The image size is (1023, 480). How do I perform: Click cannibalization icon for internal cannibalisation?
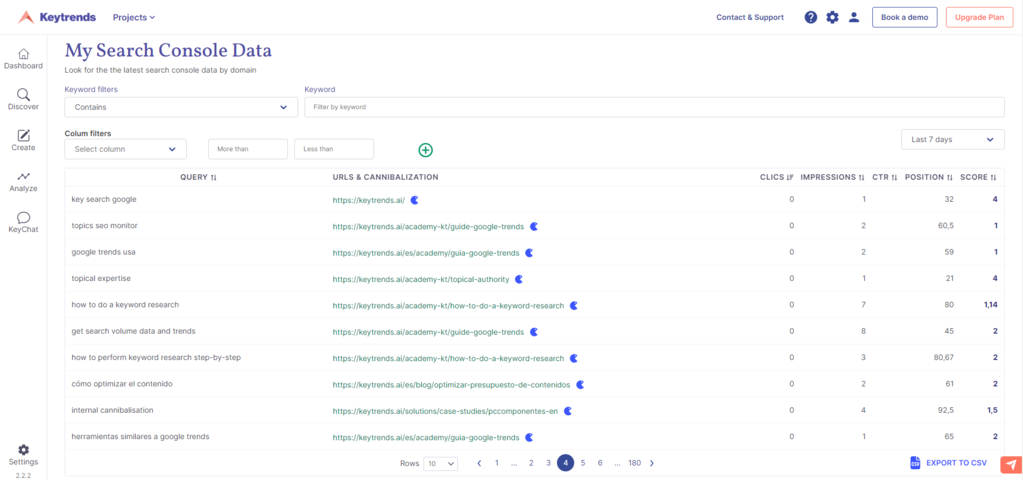pyautogui.click(x=568, y=411)
